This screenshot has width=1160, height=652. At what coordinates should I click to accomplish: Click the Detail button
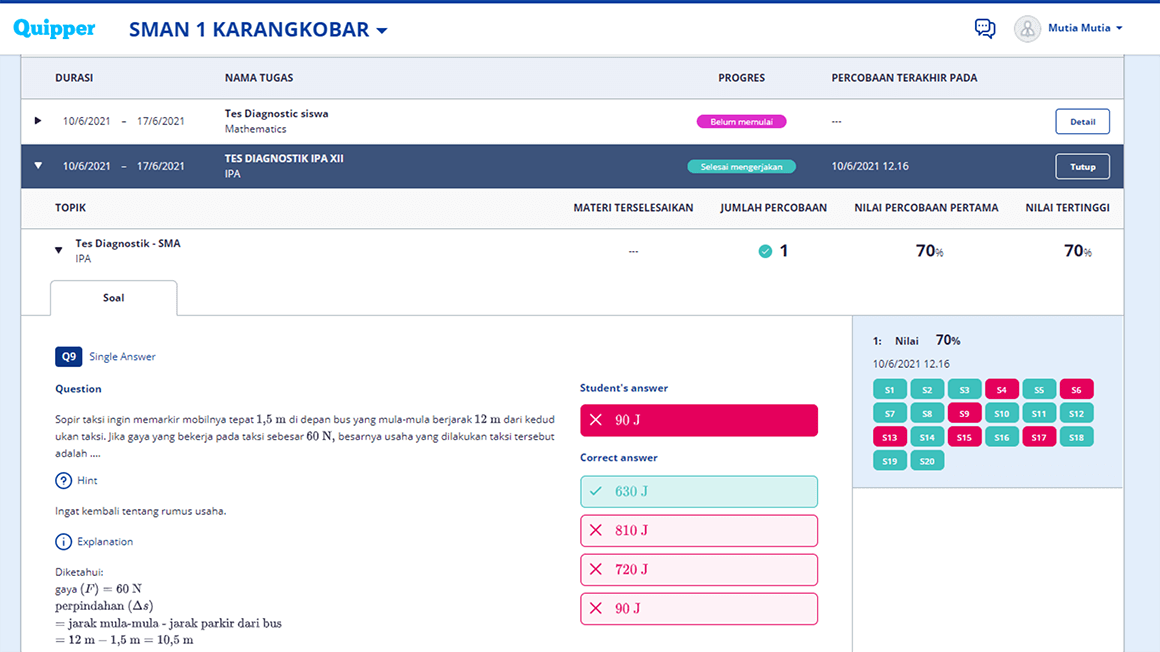click(x=1082, y=122)
